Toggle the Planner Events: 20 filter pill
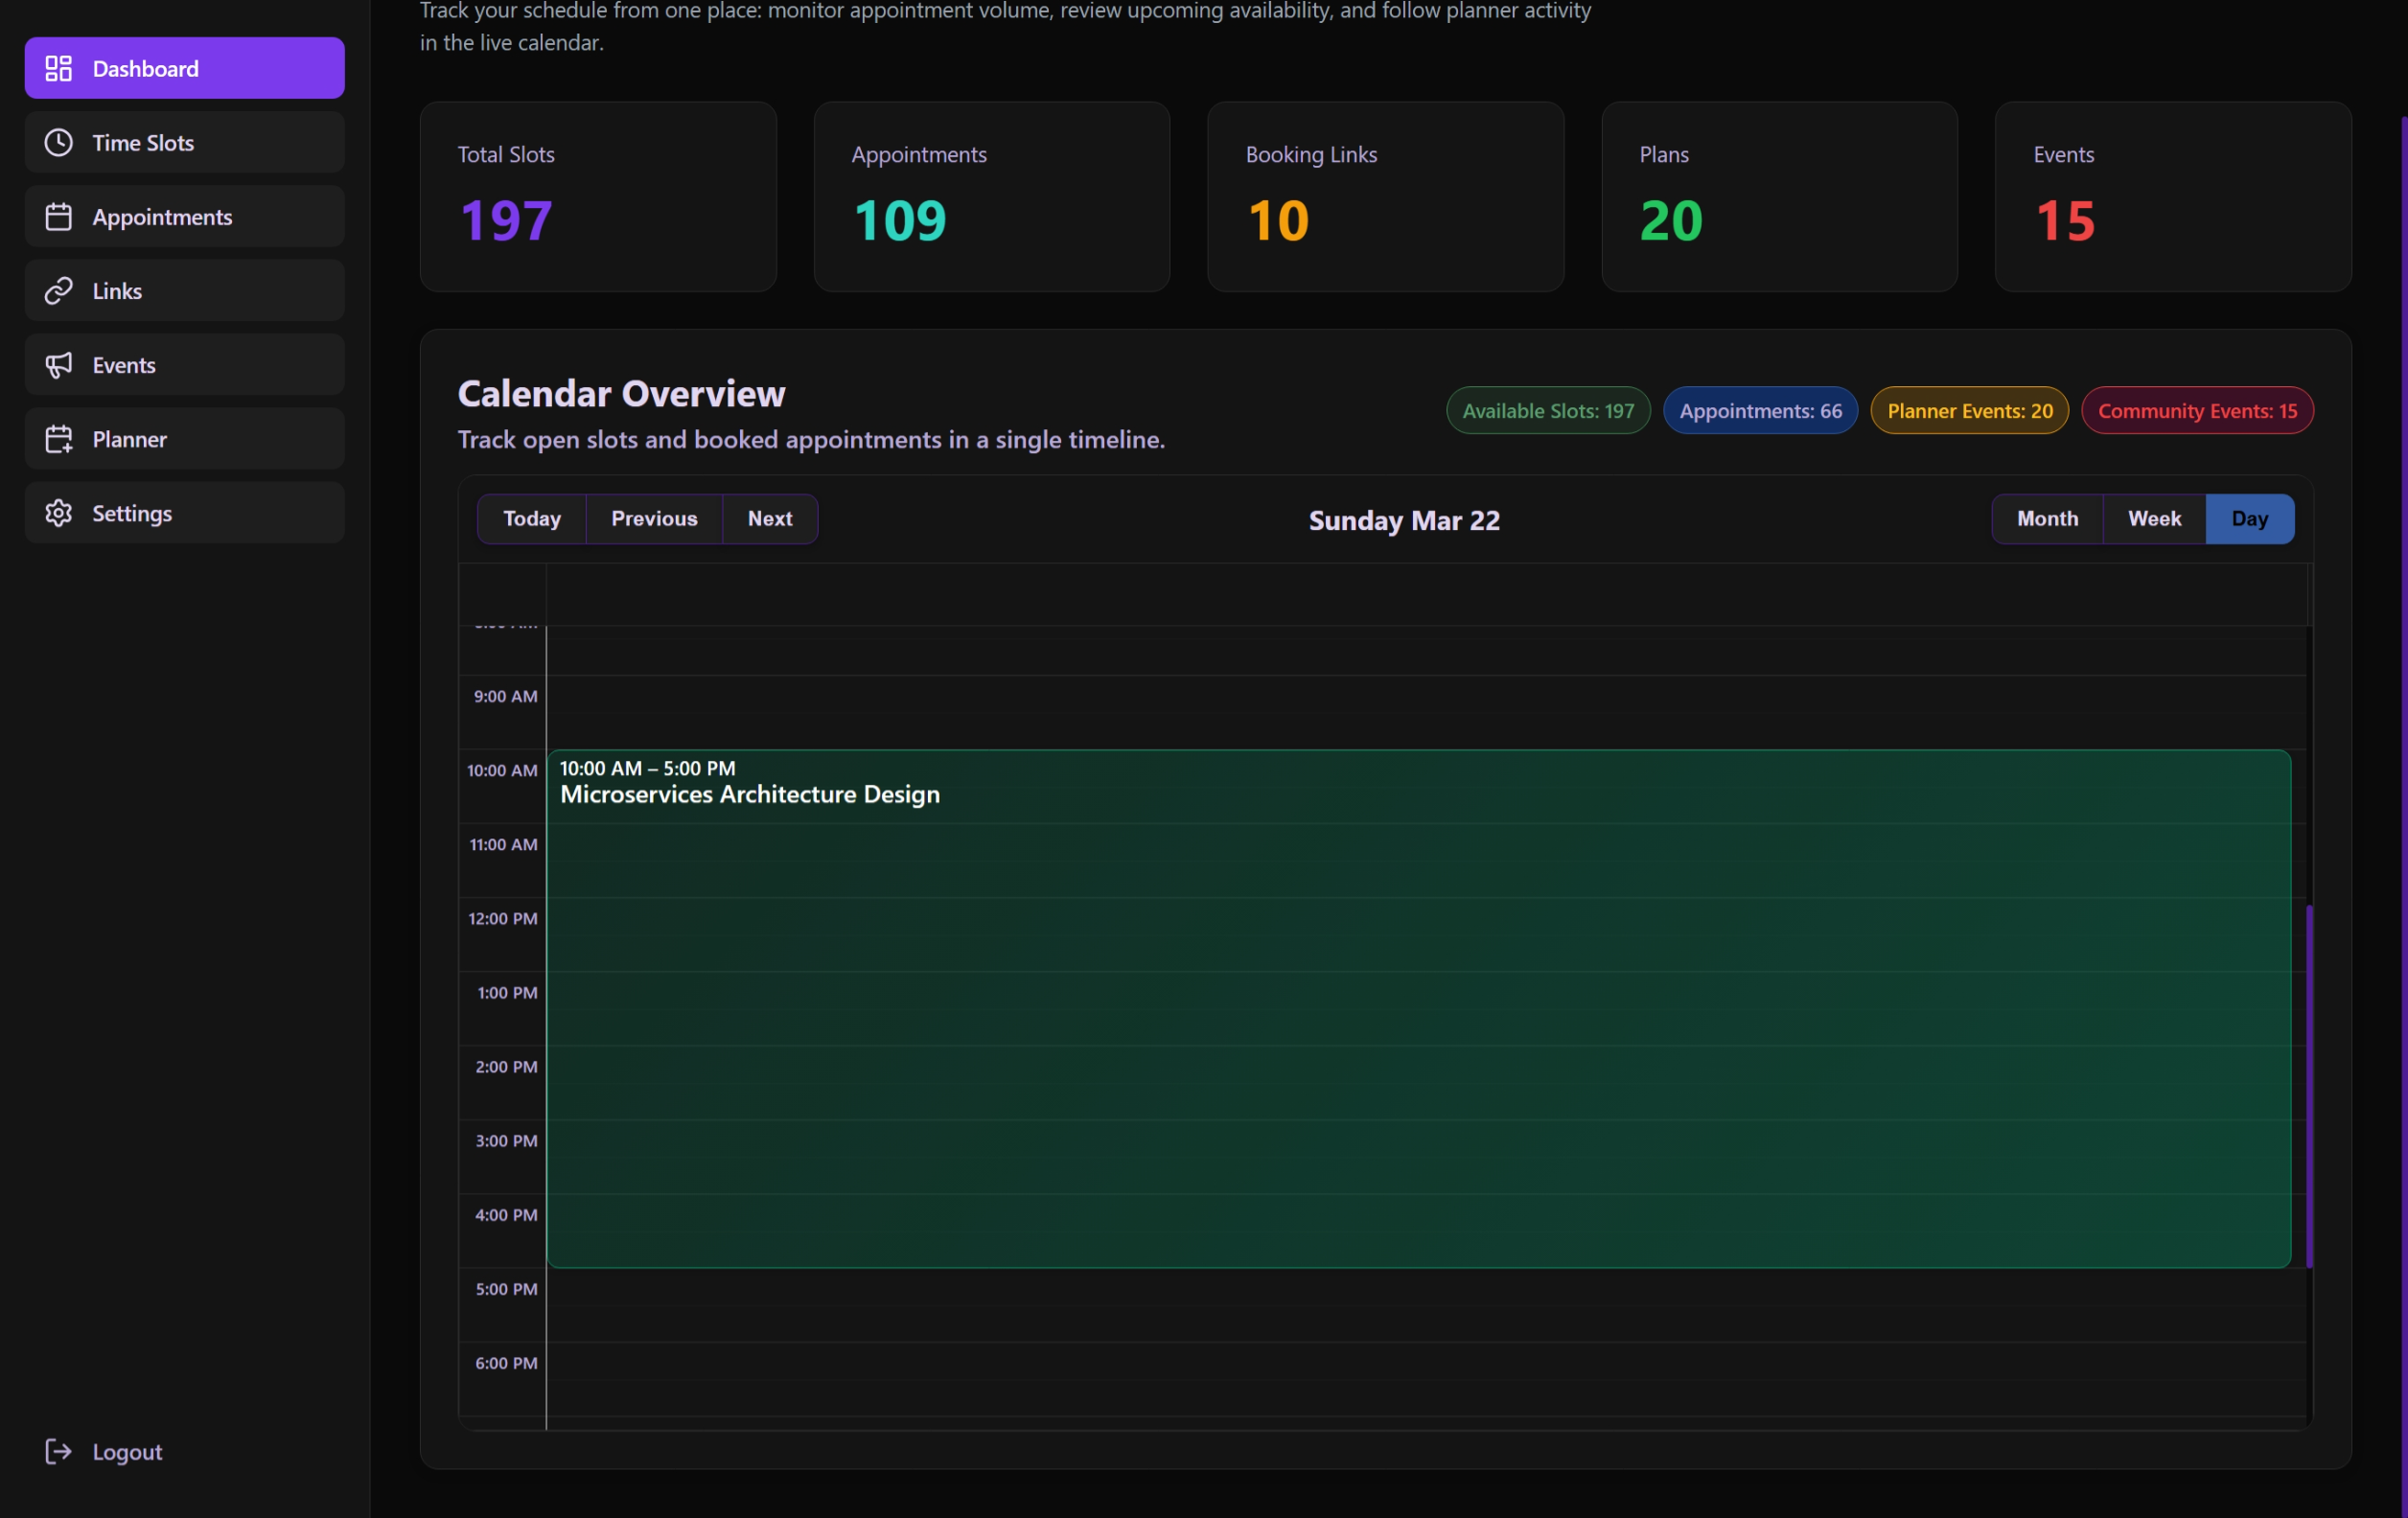The width and height of the screenshot is (2408, 1518). 1968,410
